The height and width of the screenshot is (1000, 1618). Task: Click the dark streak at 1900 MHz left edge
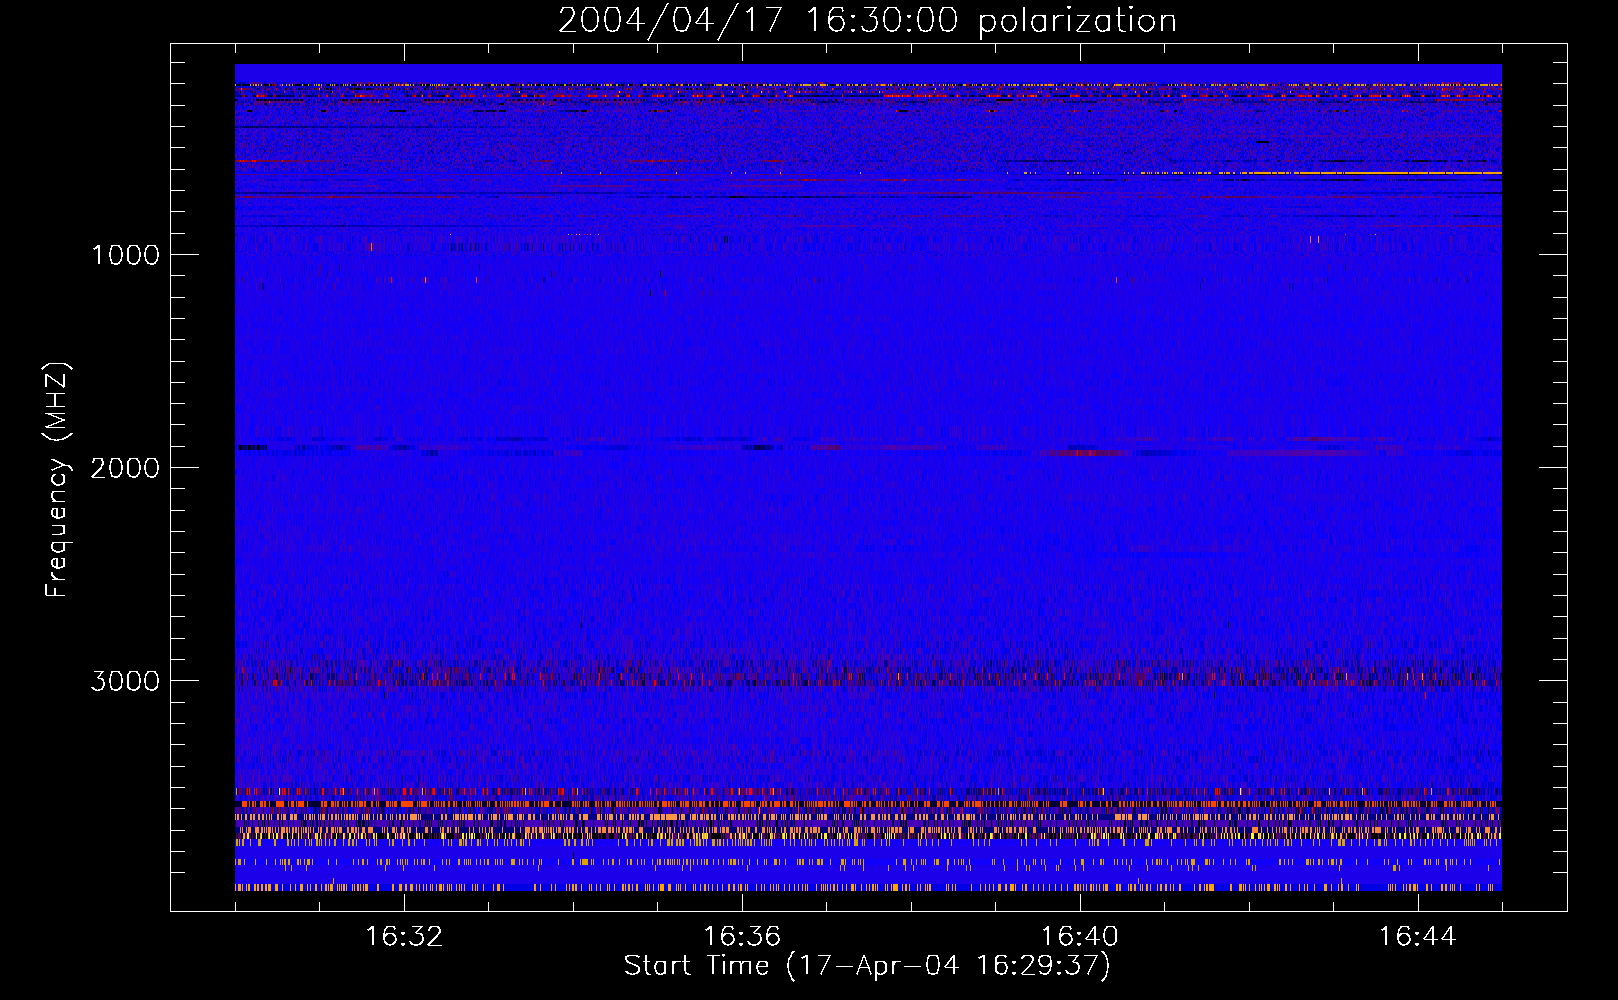tap(252, 447)
